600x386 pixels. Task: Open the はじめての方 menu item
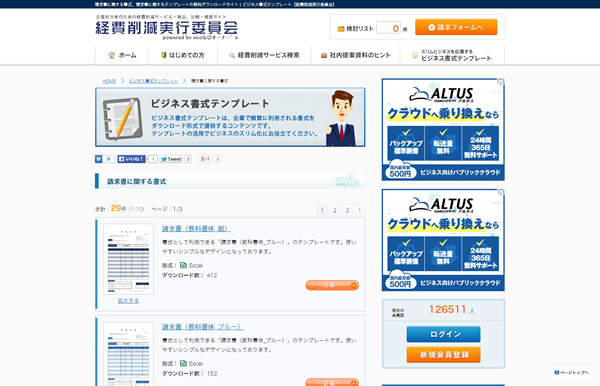(183, 55)
